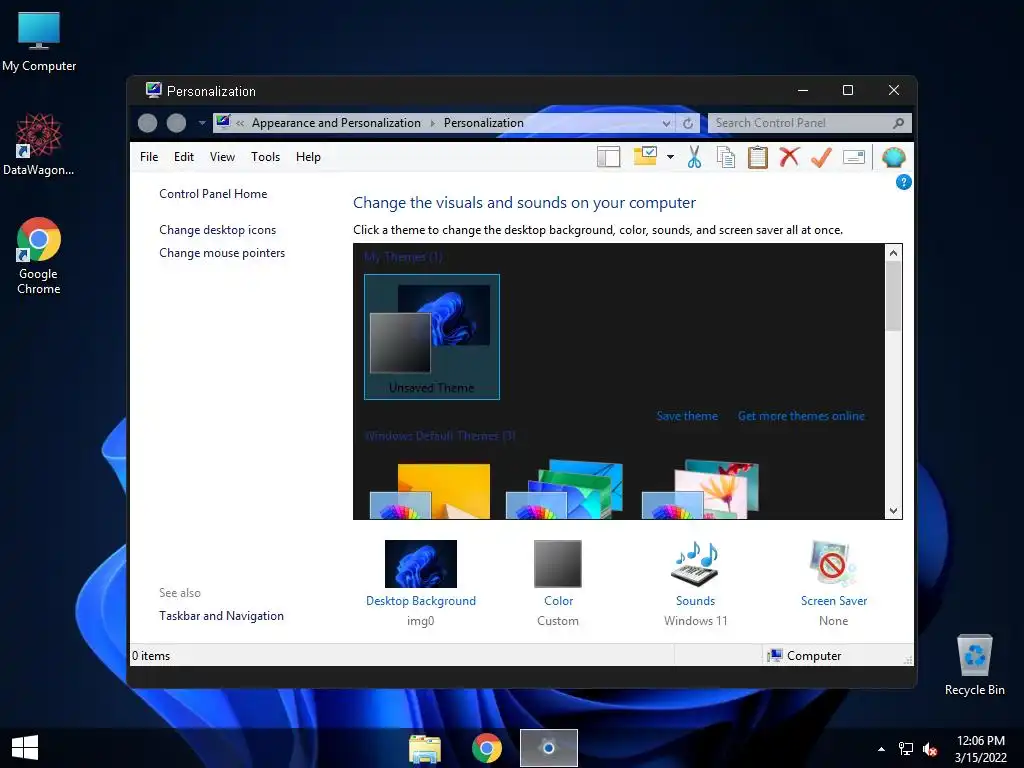Click the Desktop Background text link
Screen dimensions: 1024x768
[421, 601]
